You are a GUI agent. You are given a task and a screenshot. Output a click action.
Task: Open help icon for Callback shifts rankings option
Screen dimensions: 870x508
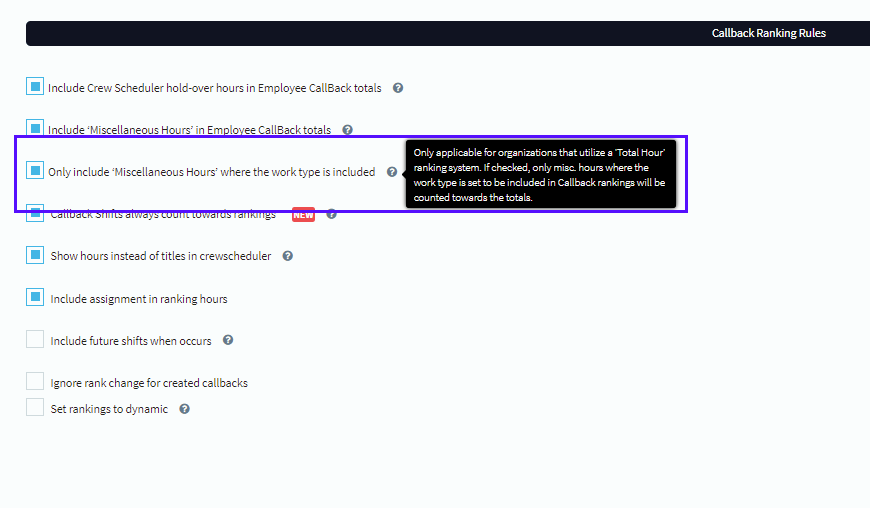(x=332, y=214)
